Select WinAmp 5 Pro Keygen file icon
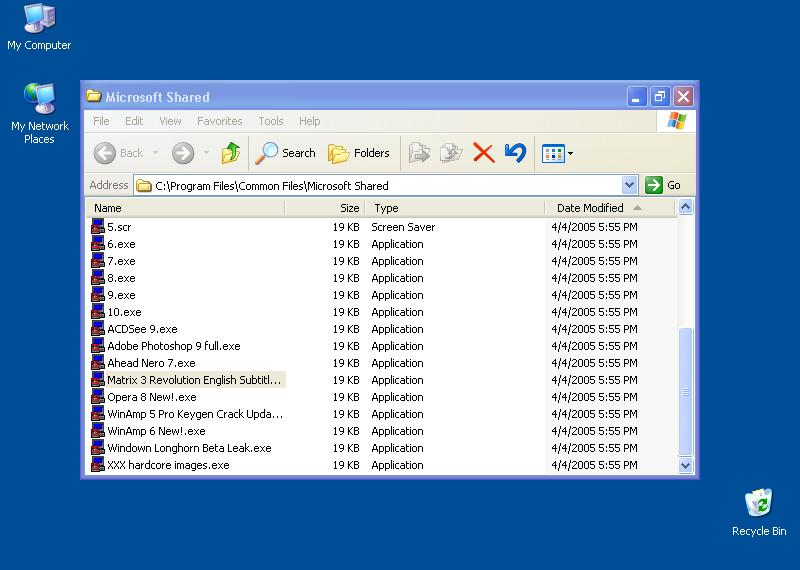This screenshot has height=570, width=800. pyautogui.click(x=98, y=414)
